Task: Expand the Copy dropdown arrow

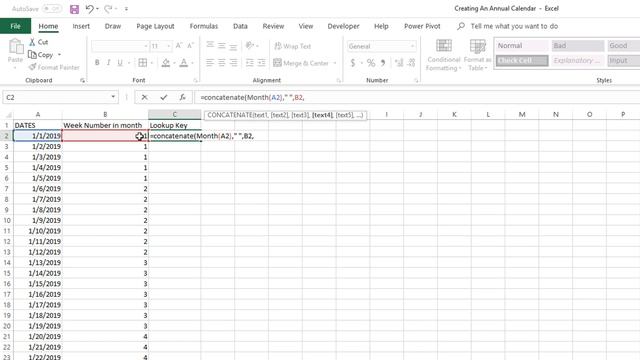Action: coord(60,55)
